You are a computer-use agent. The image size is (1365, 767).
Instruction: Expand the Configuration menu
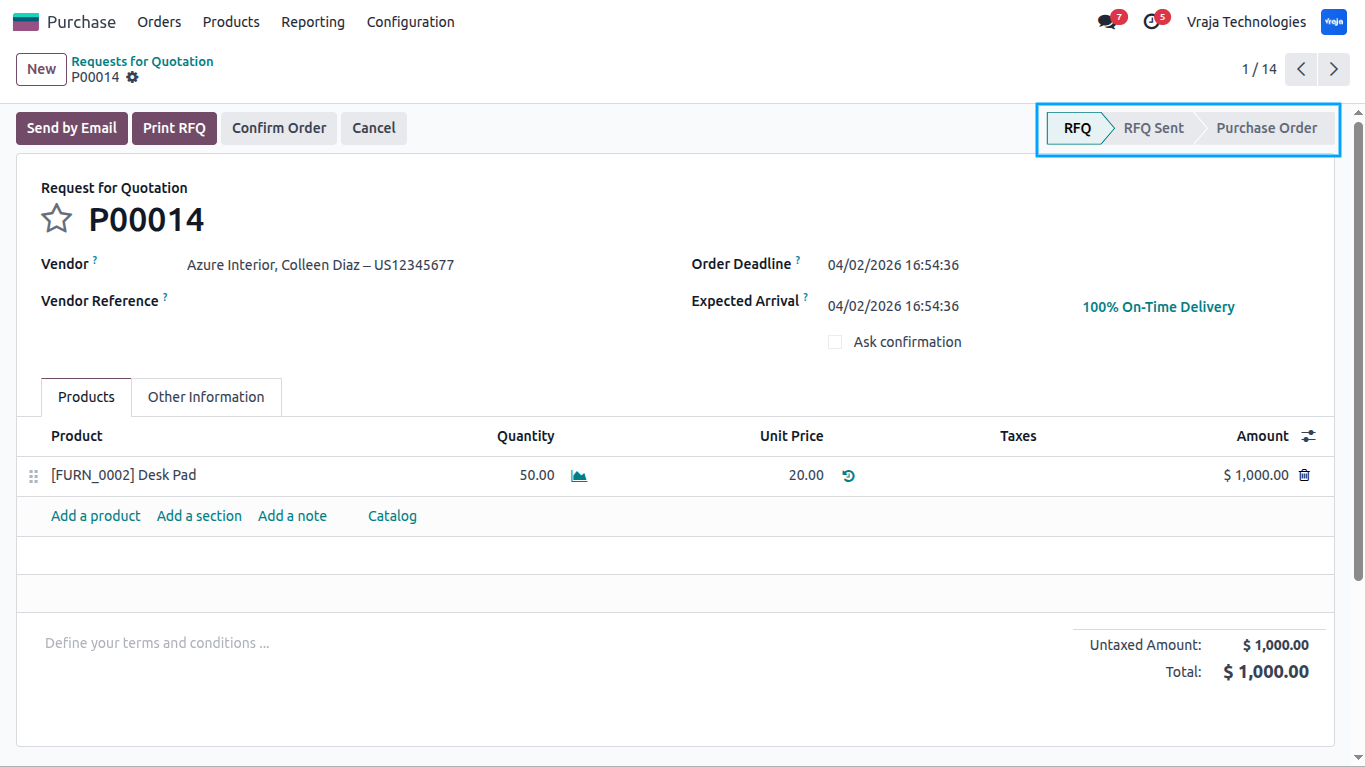410,22
